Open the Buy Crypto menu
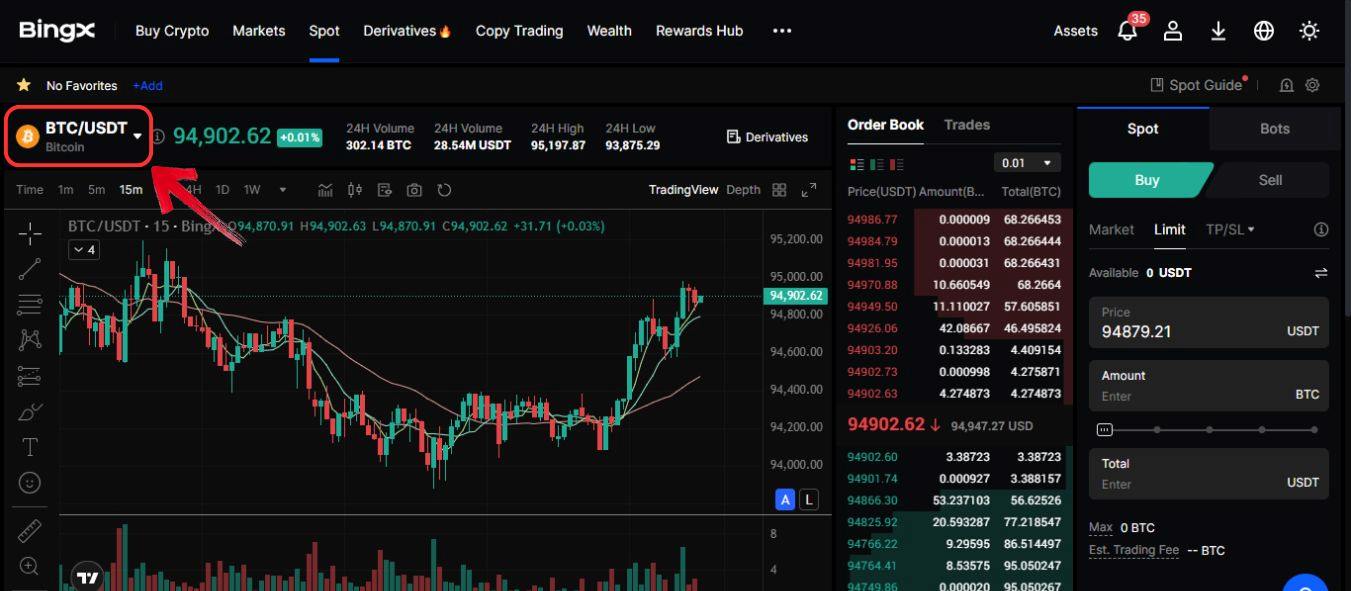 click(x=172, y=31)
